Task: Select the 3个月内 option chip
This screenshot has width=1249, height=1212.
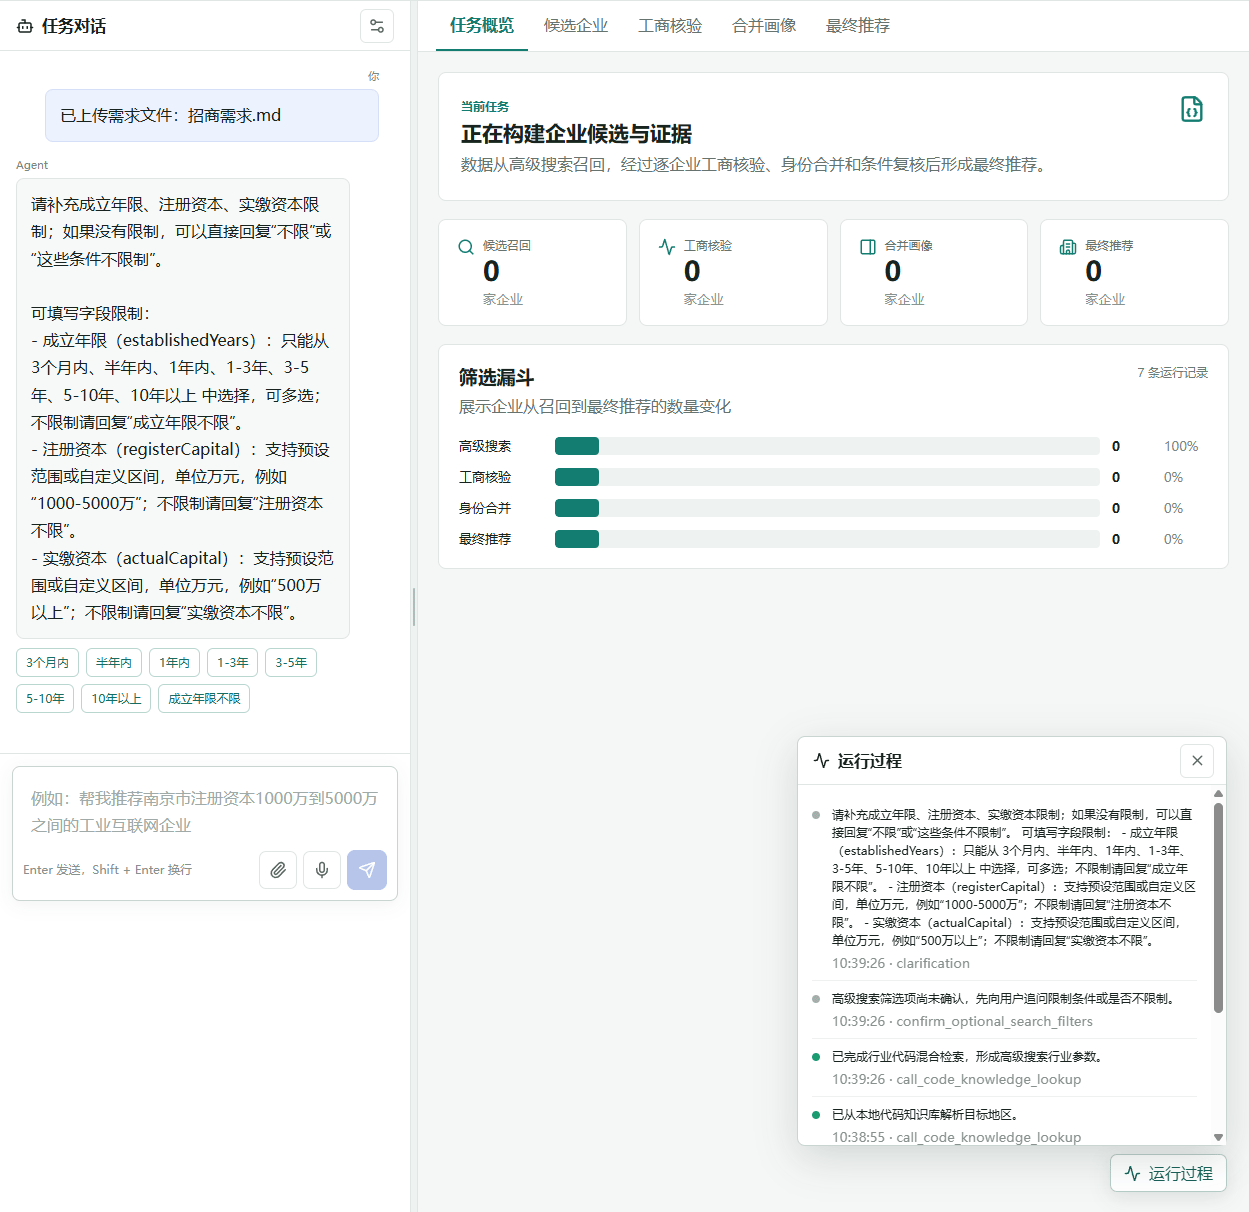Action: [x=47, y=663]
